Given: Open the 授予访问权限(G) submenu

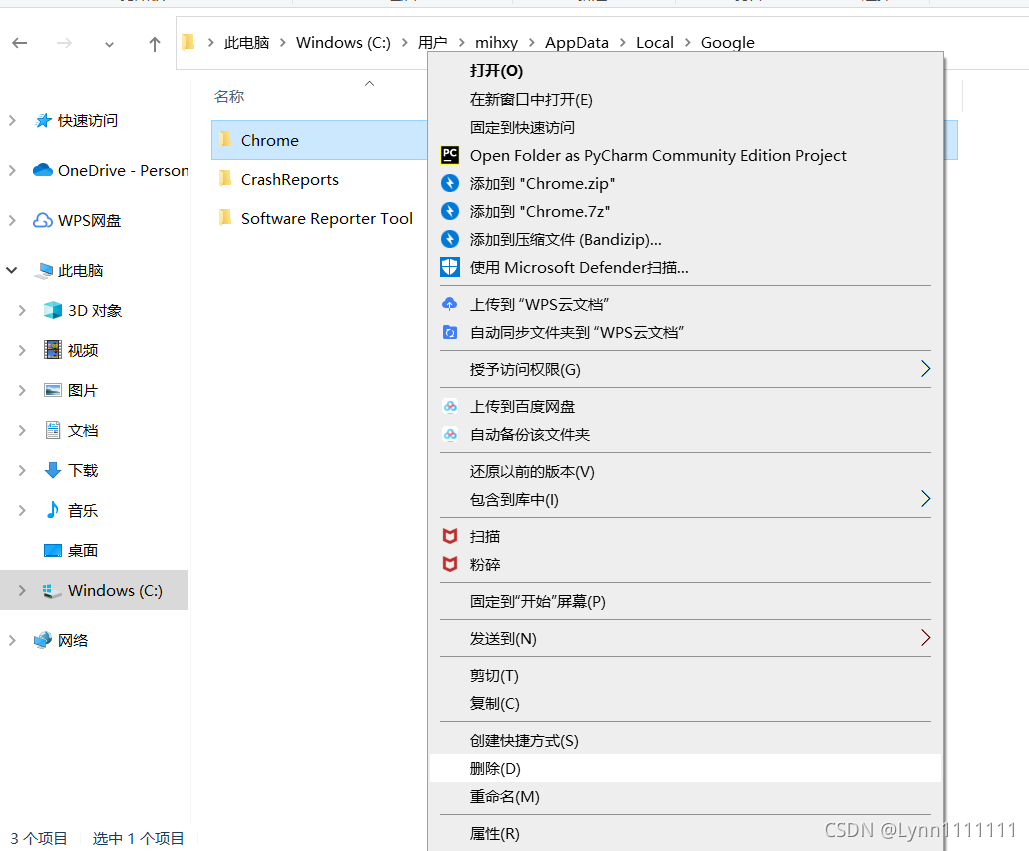Looking at the screenshot, I should [x=686, y=369].
